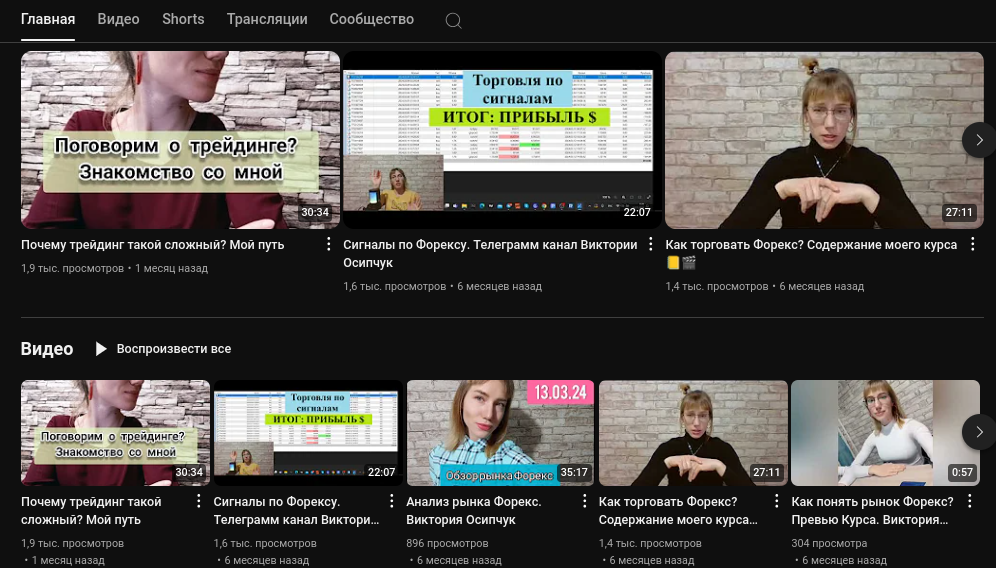Open the Трансляции tab
Image resolution: width=996 pixels, height=568 pixels.
266,19
